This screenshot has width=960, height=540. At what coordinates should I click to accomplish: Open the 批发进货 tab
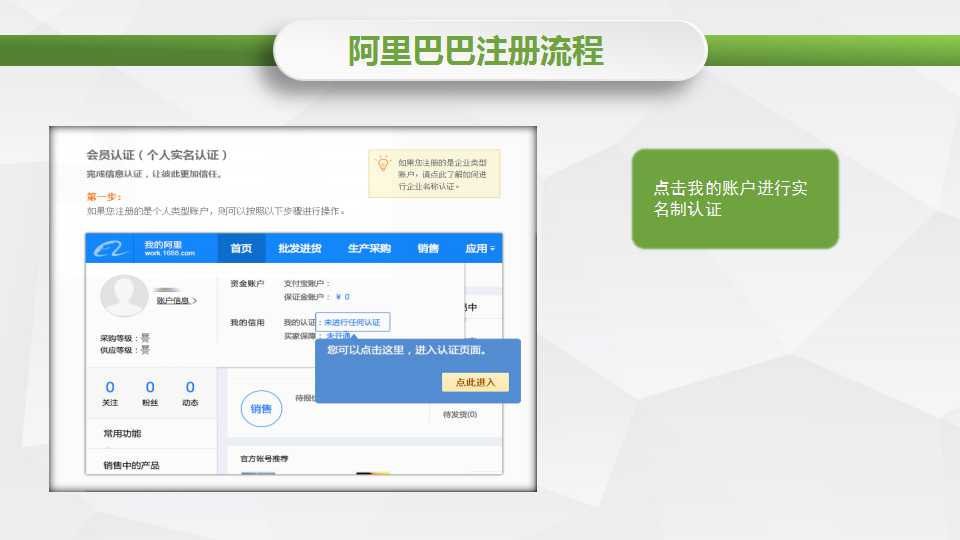pos(300,249)
